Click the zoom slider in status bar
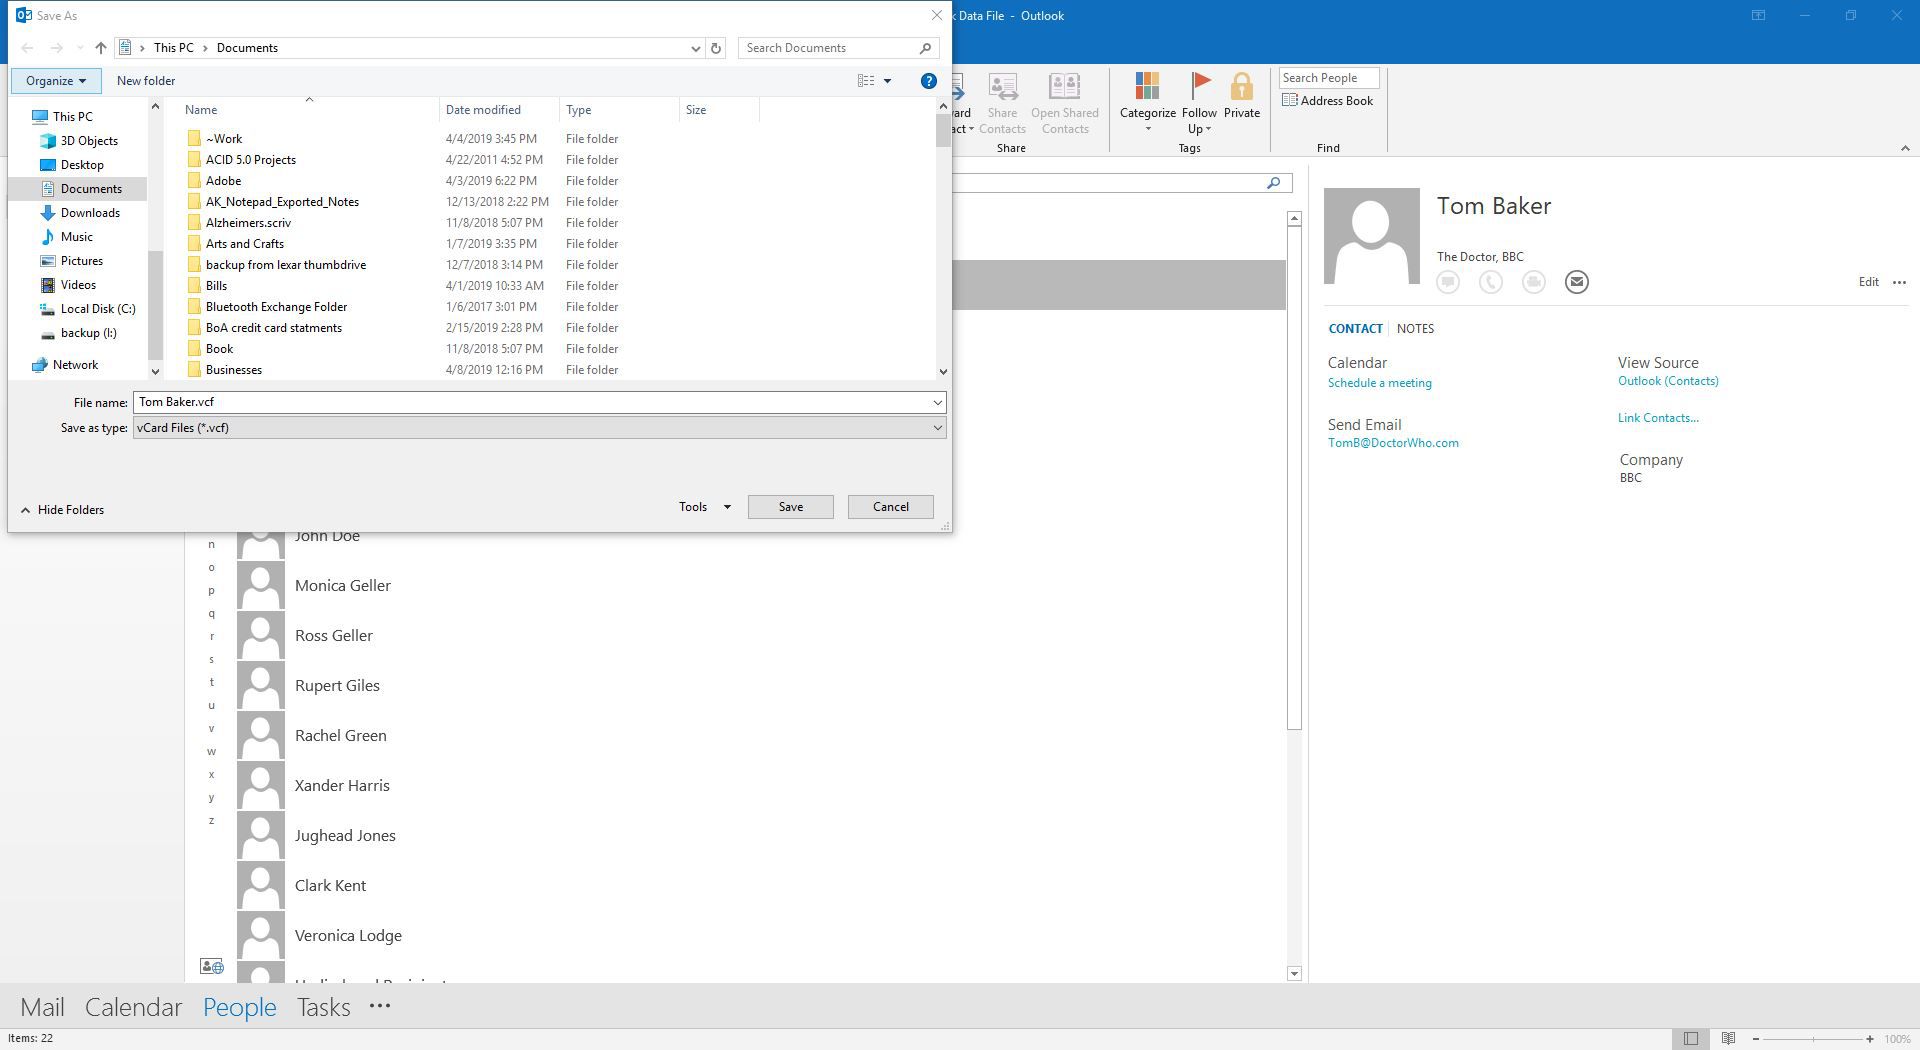 (1813, 1039)
